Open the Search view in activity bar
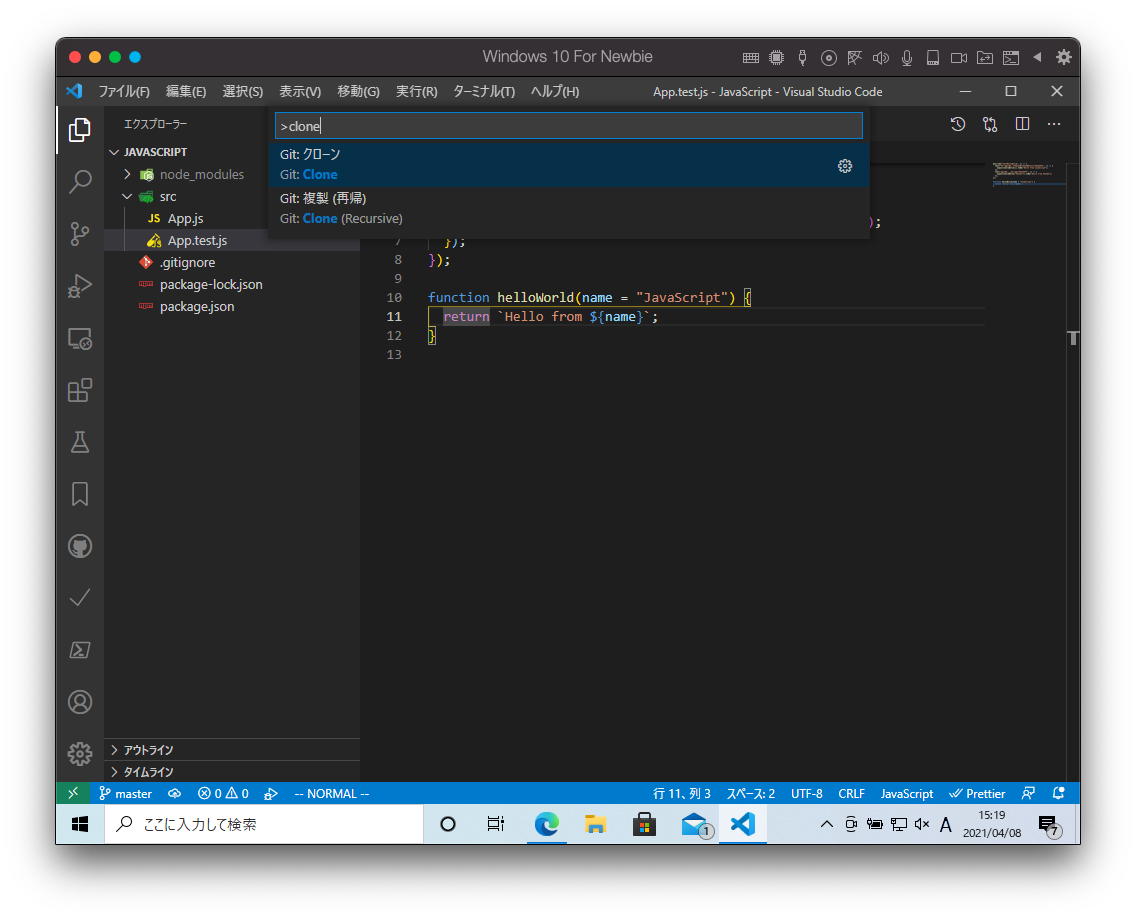The width and height of the screenshot is (1136, 918). [80, 182]
